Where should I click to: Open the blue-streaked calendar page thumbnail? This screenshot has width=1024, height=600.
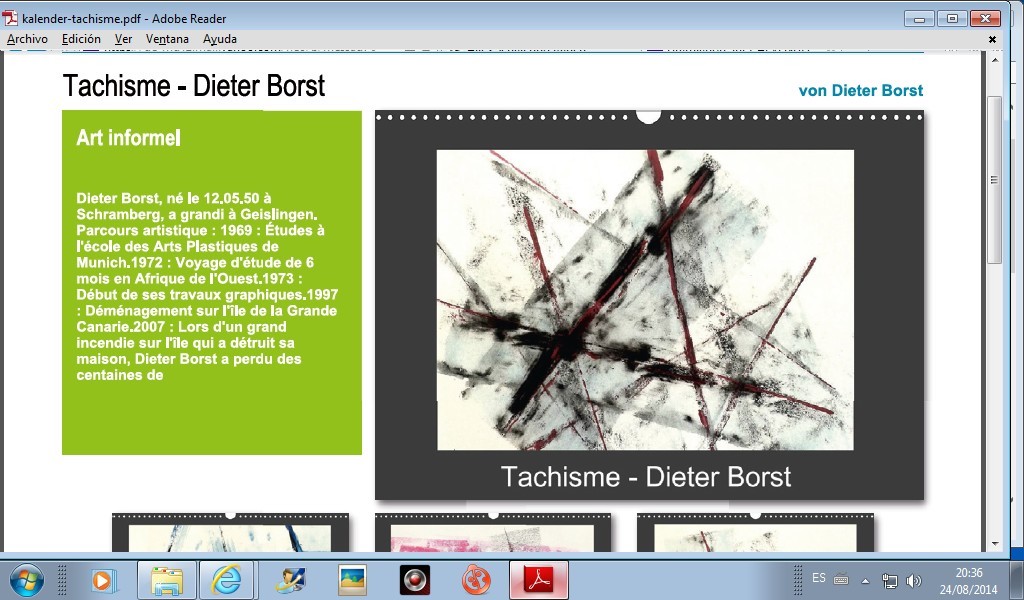230,533
